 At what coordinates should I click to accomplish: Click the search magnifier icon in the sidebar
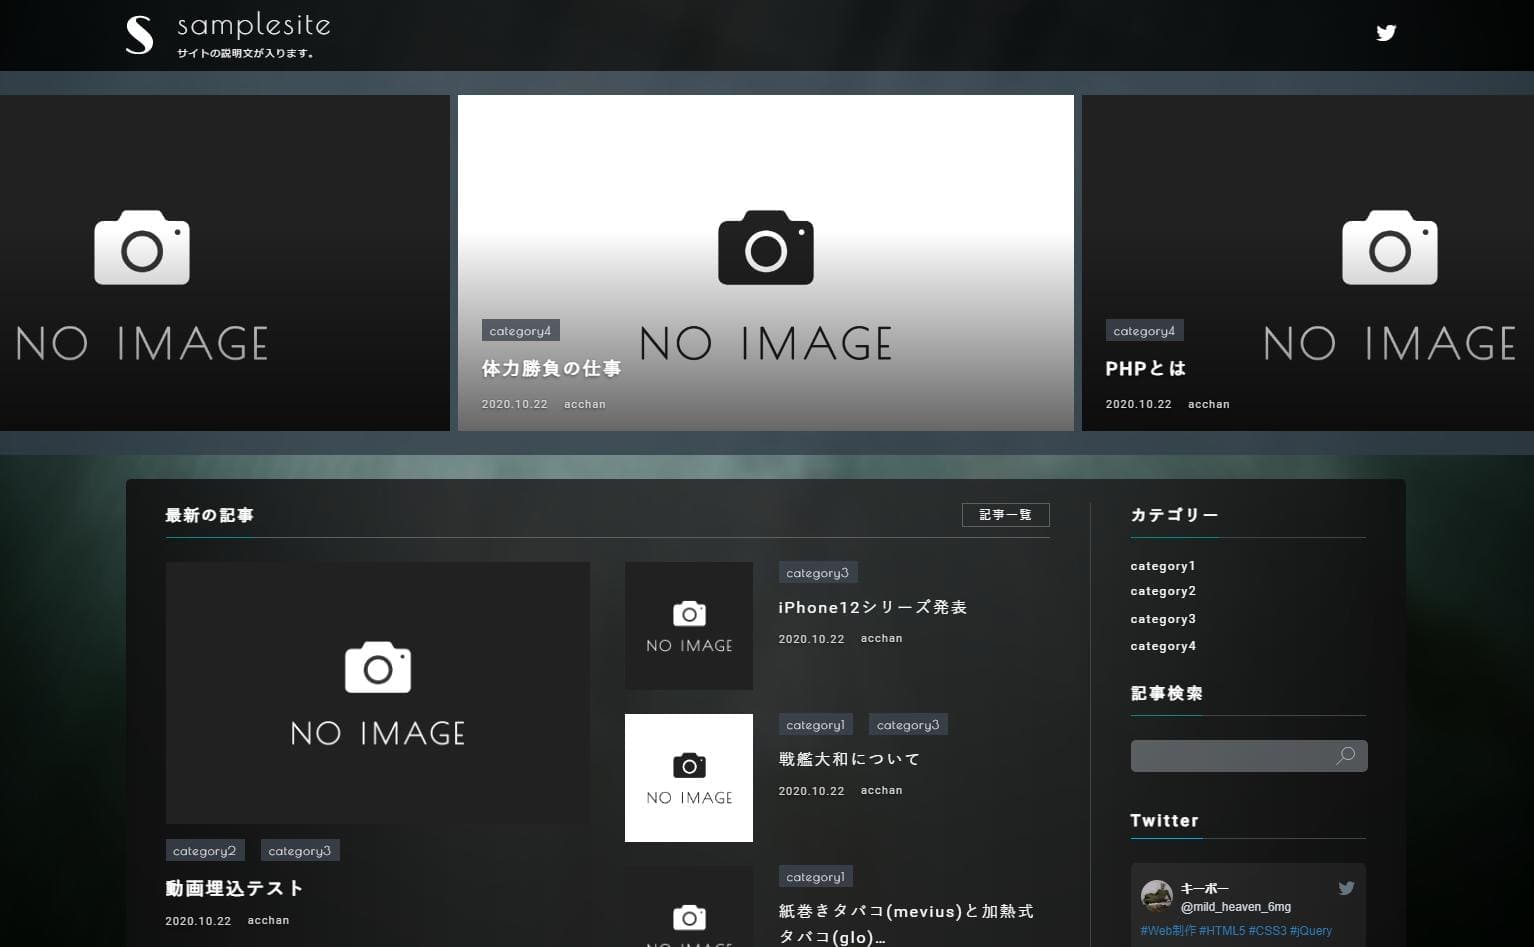1346,756
